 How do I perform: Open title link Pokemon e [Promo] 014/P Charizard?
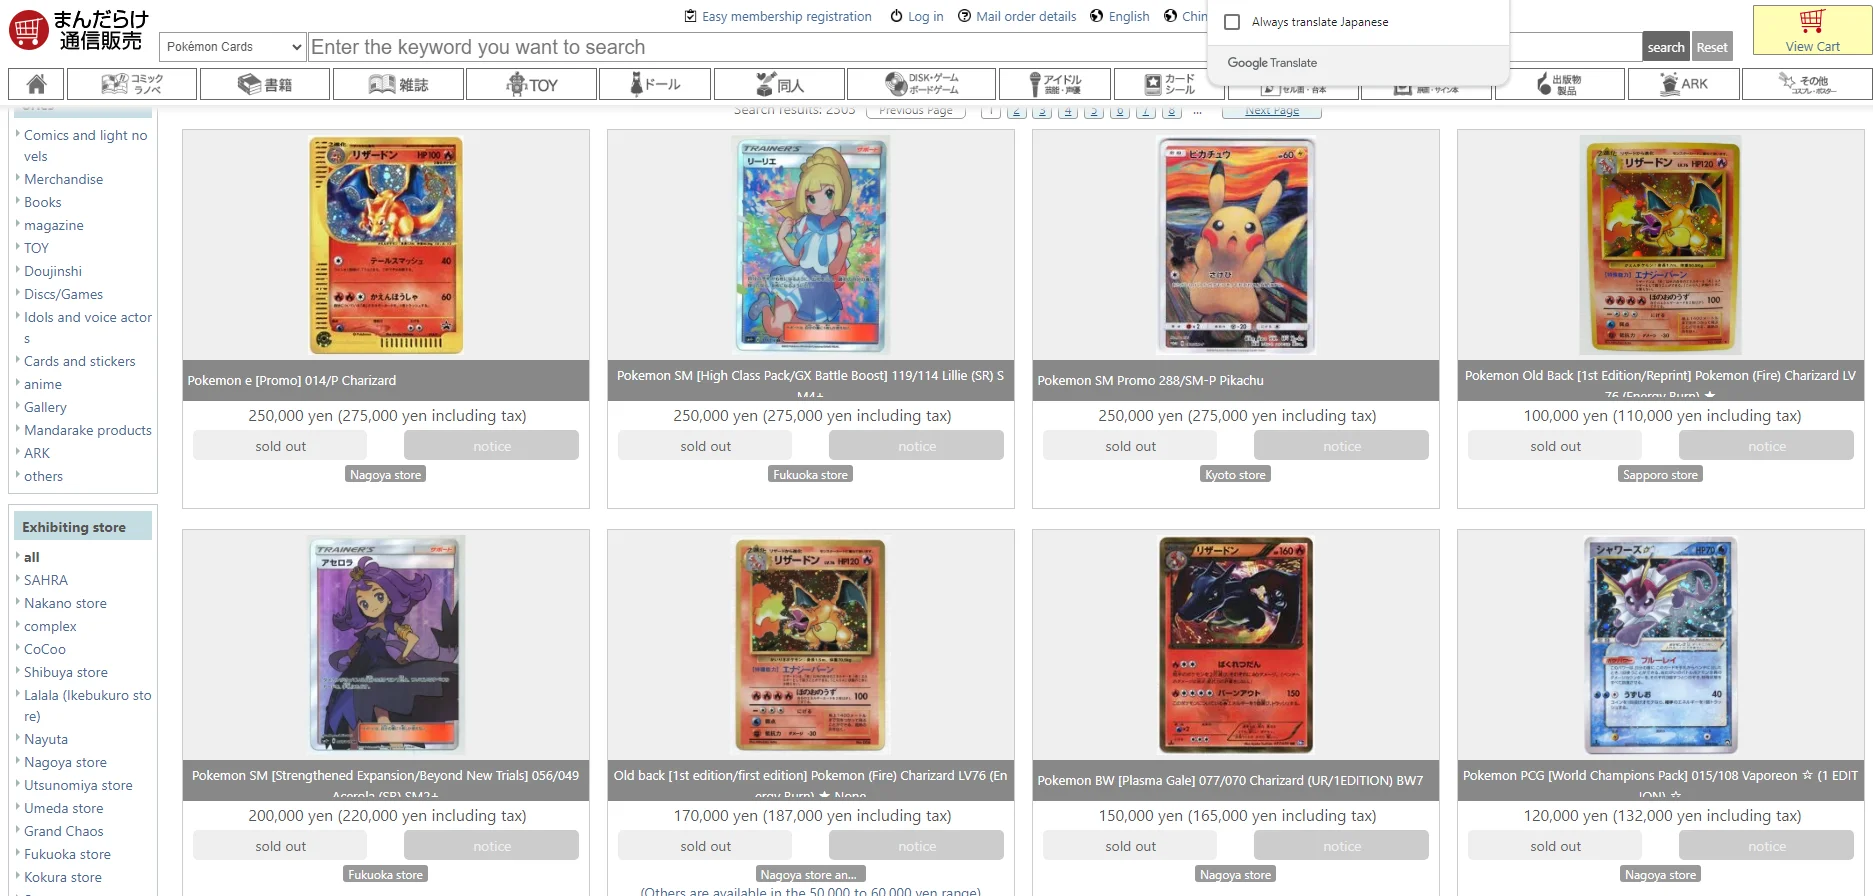tap(292, 380)
